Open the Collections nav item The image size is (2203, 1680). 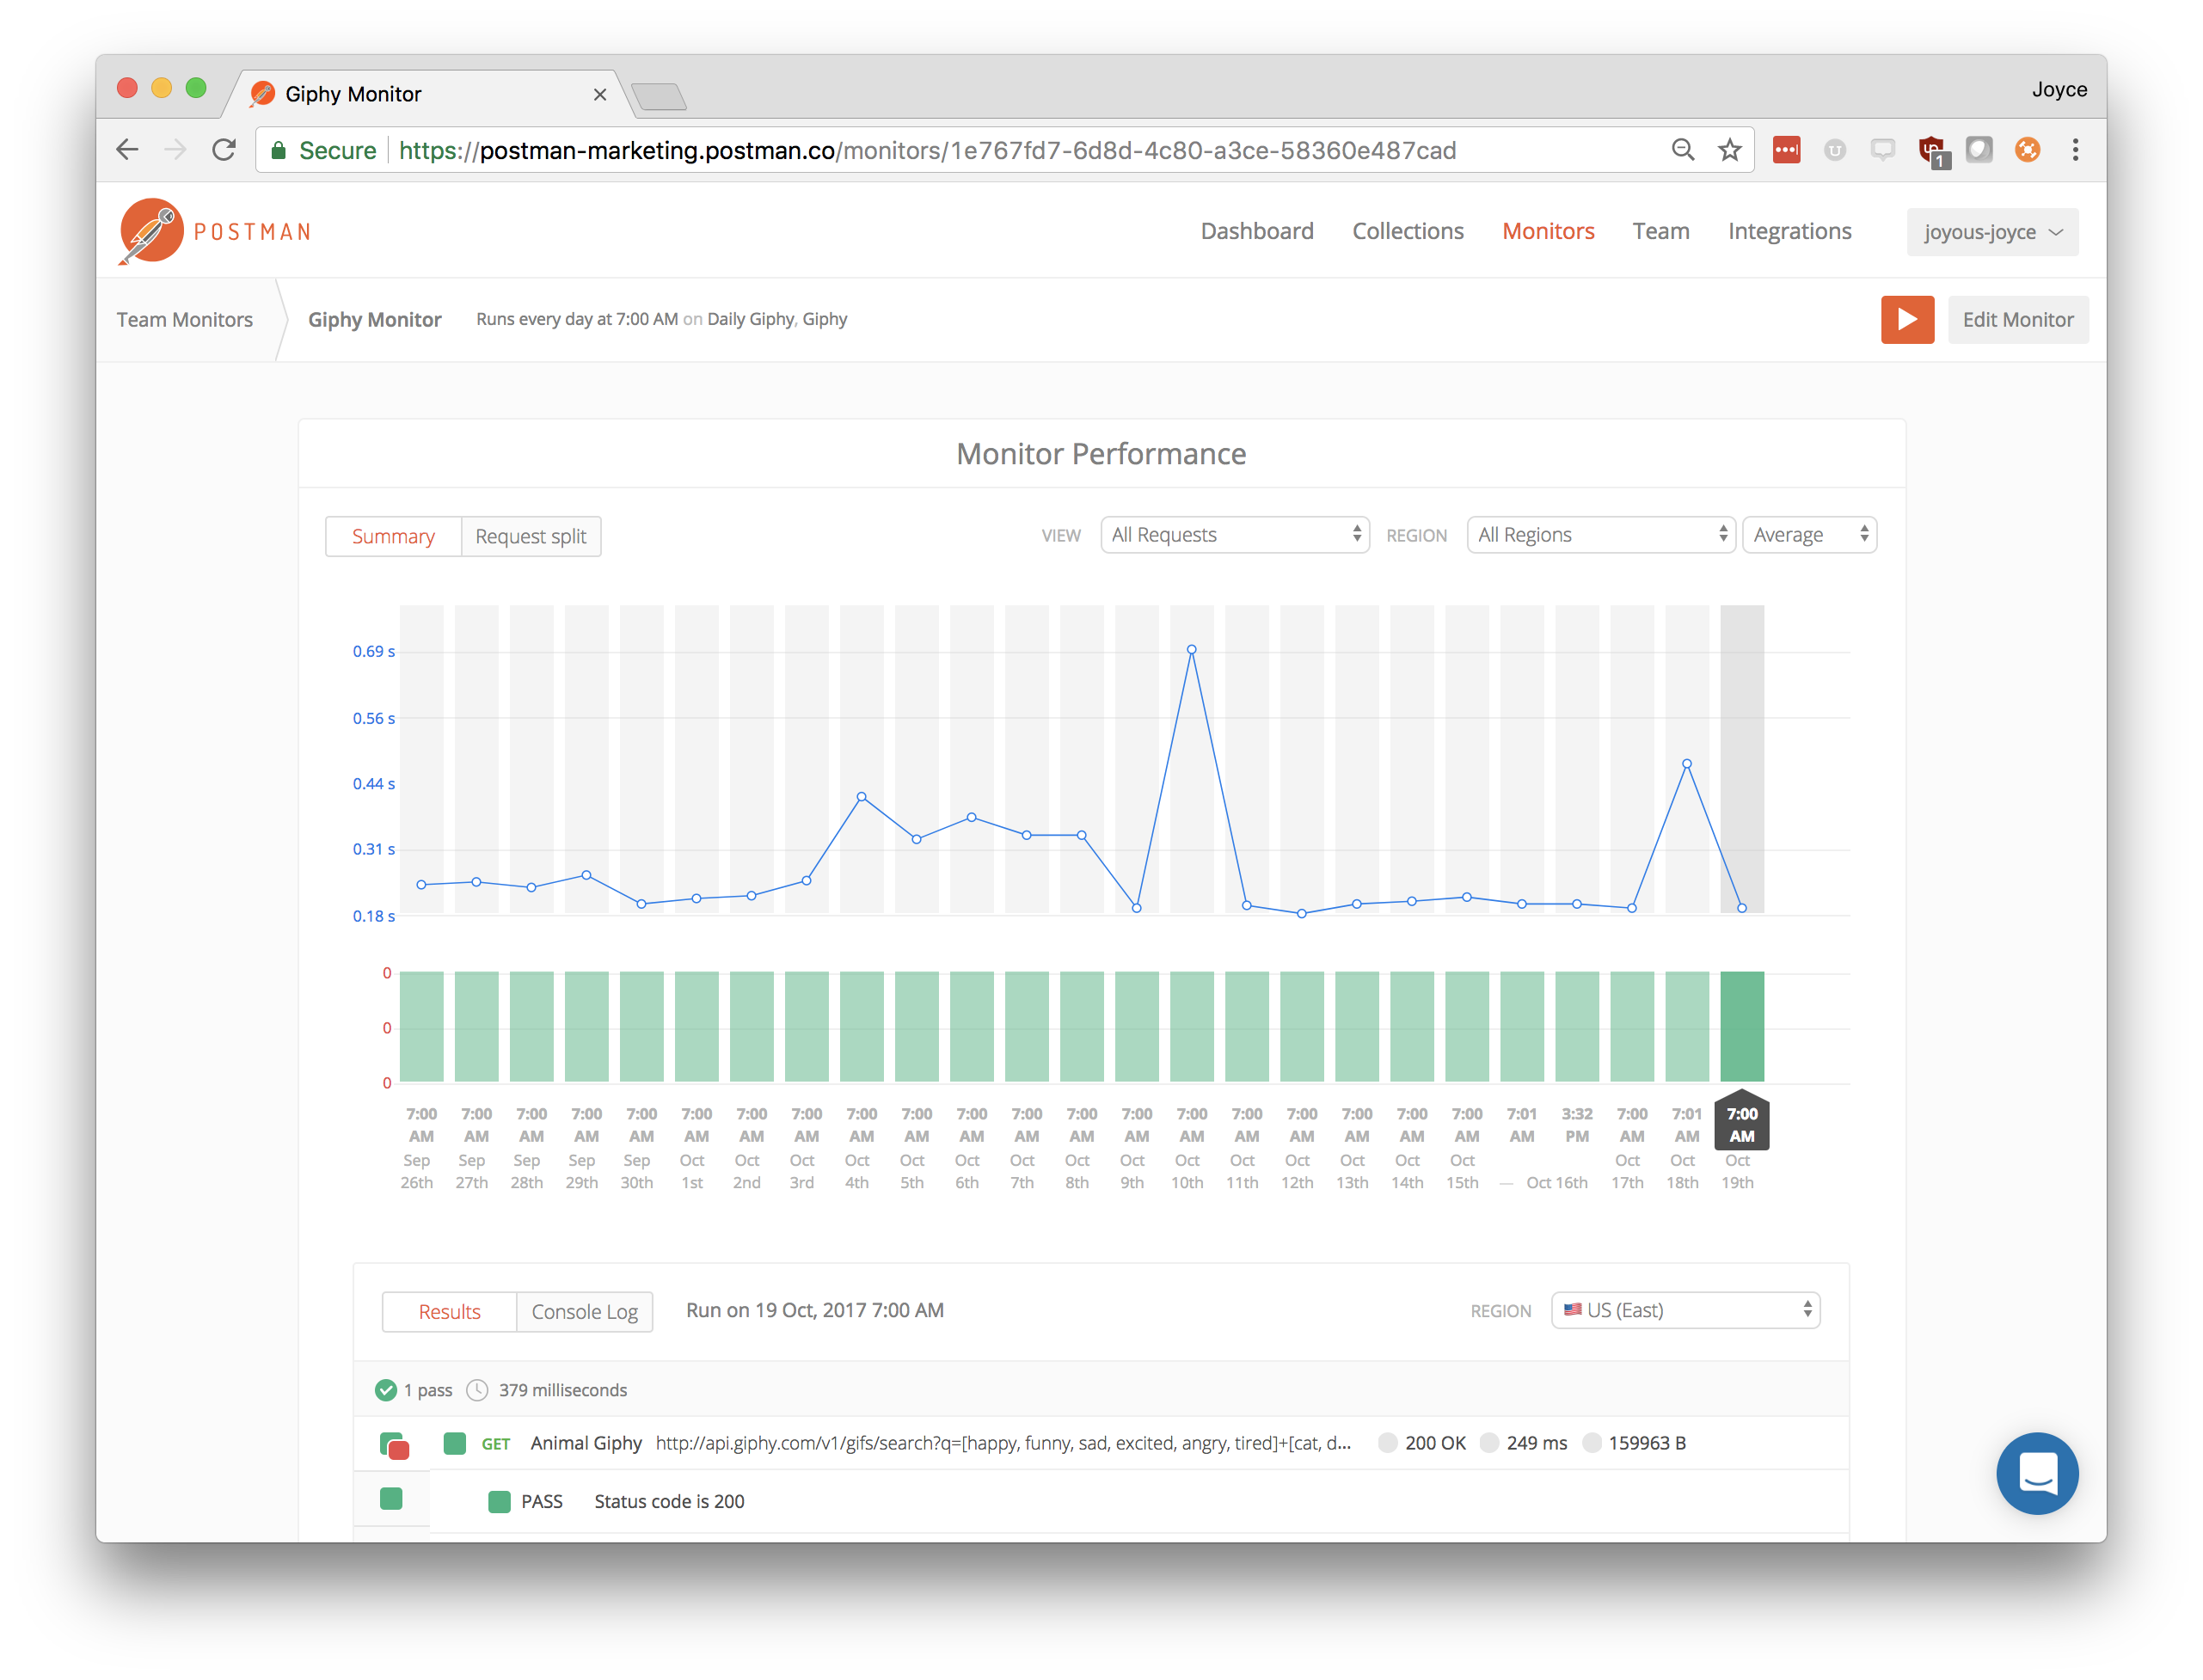(1407, 231)
